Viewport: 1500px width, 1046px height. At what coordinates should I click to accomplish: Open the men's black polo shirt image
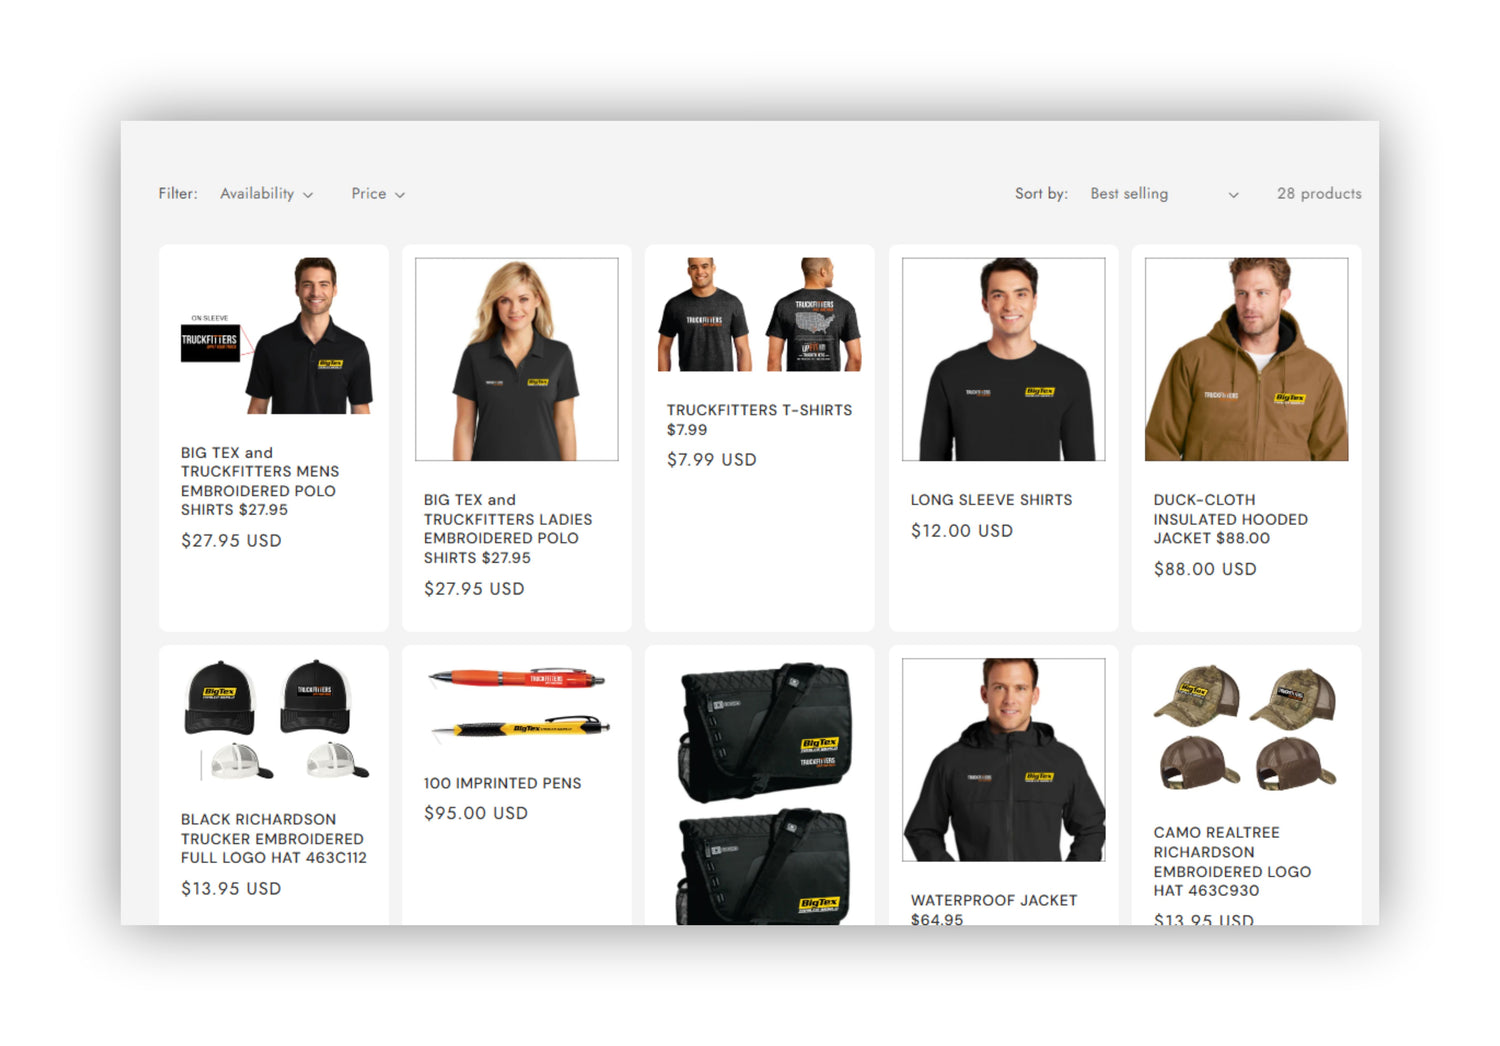pyautogui.click(x=274, y=336)
